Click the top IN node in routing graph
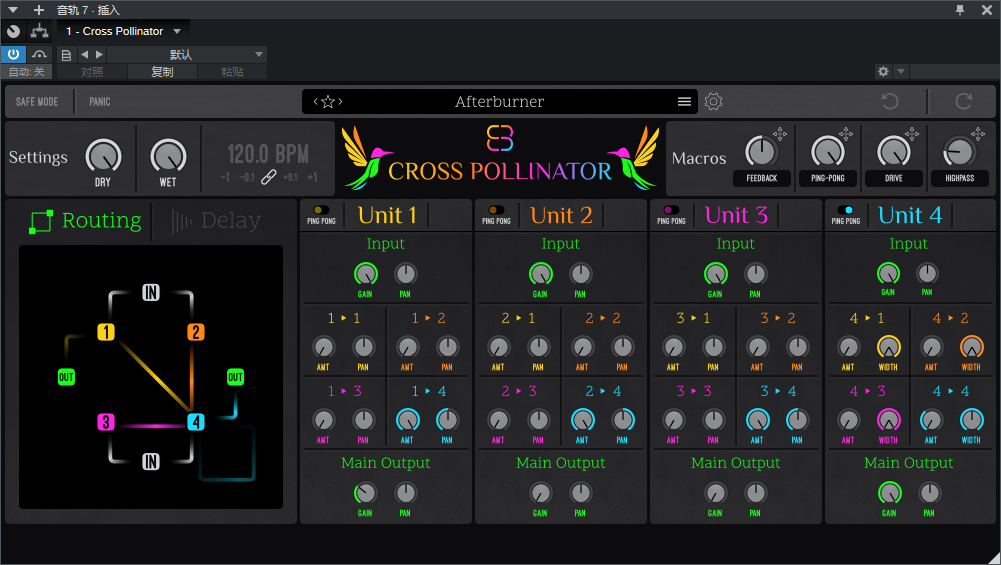This screenshot has height=565, width=1001. [151, 292]
